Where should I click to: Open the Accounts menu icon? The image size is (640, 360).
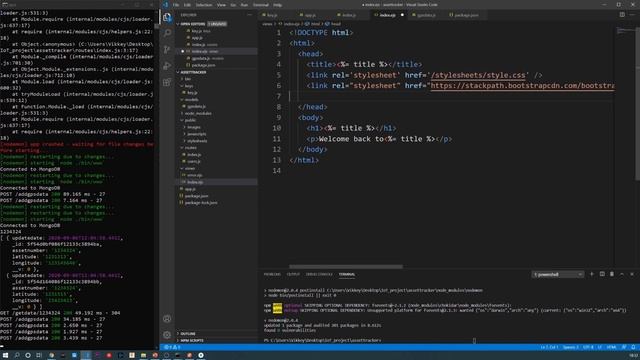point(167,319)
